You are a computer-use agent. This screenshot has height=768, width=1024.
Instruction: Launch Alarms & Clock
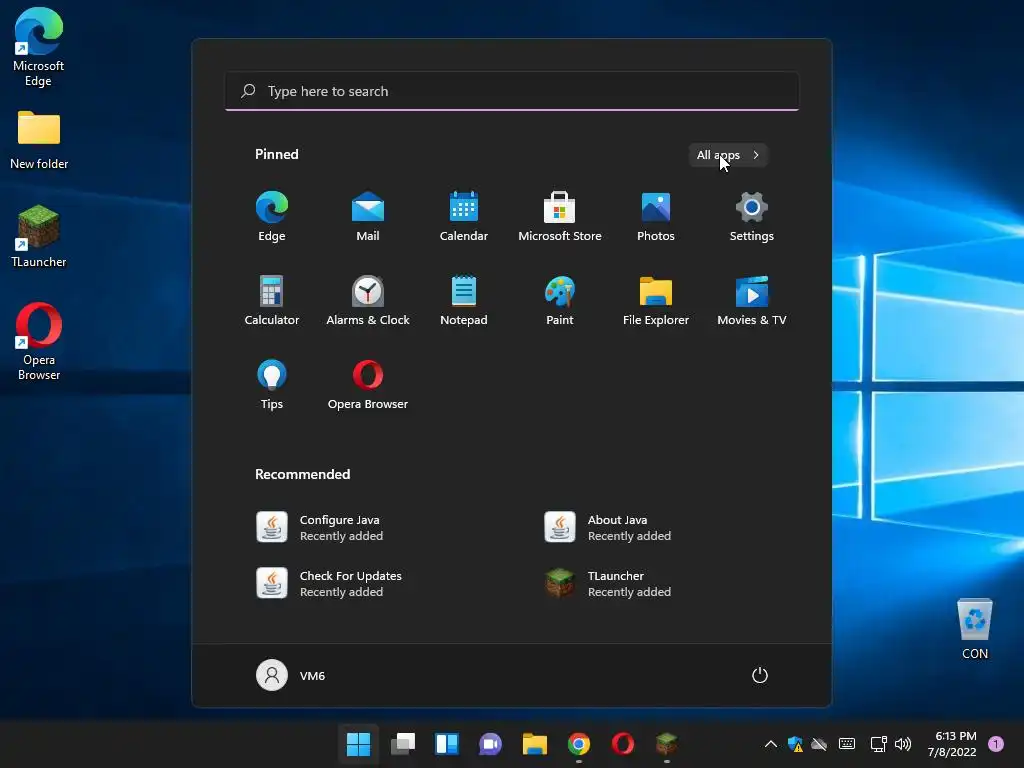click(x=368, y=300)
